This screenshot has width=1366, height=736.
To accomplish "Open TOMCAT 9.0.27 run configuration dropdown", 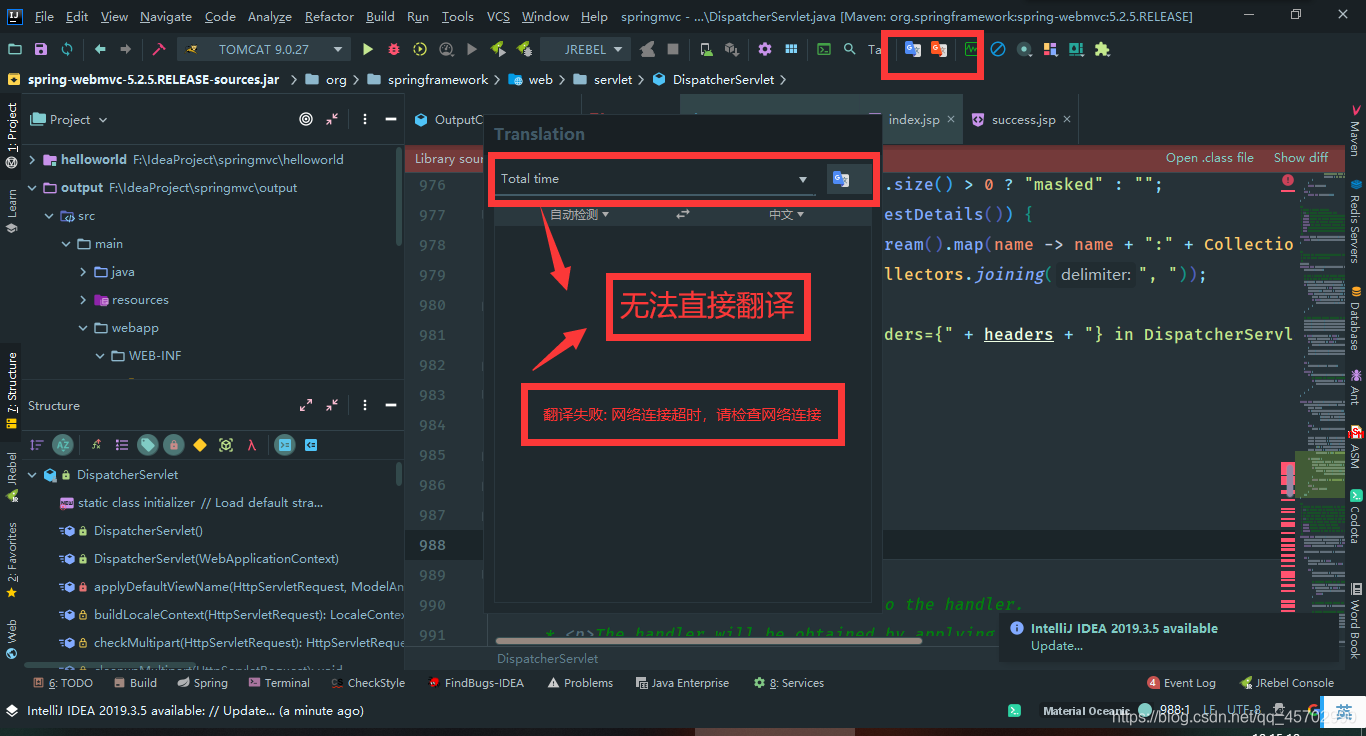I will pos(264,49).
